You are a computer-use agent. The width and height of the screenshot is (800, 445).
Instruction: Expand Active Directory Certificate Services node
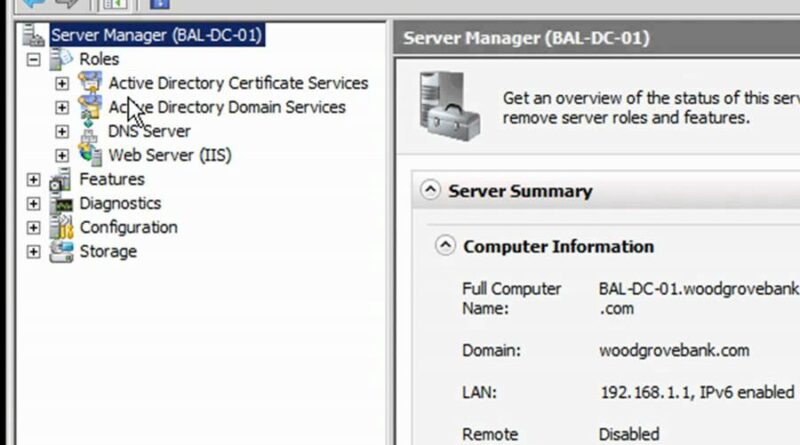tap(62, 83)
